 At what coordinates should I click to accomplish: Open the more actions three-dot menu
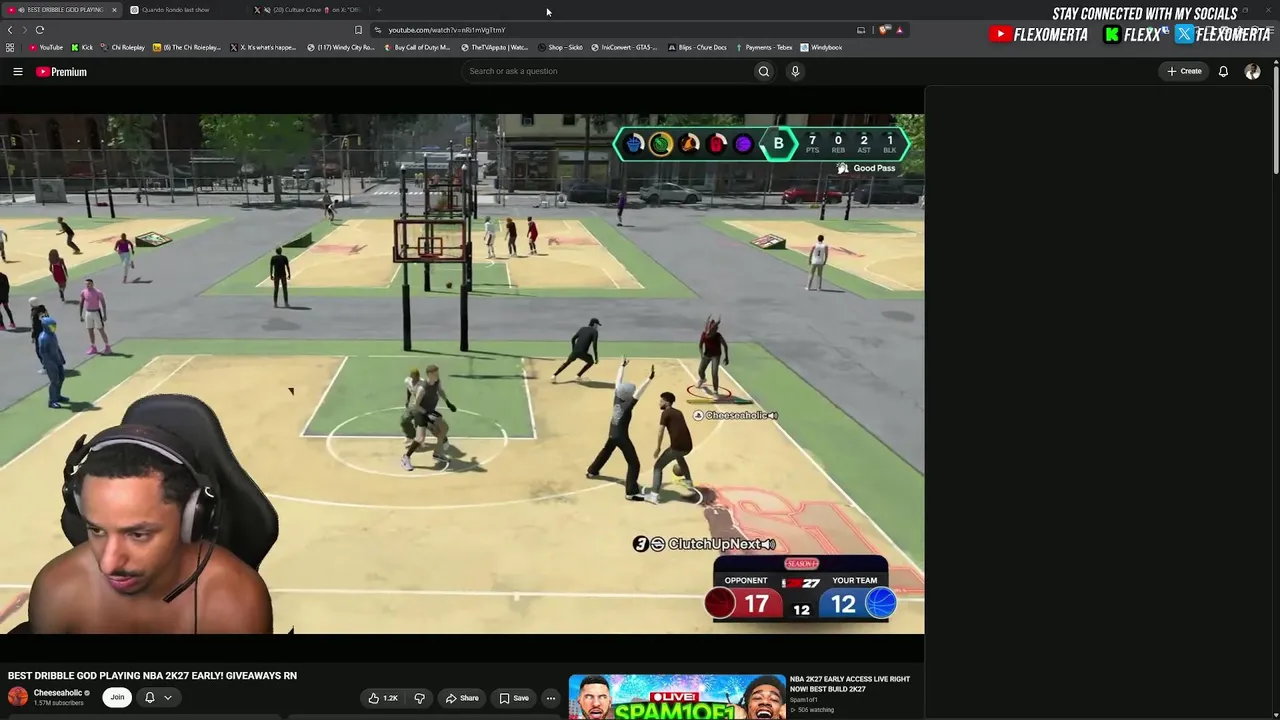point(550,698)
